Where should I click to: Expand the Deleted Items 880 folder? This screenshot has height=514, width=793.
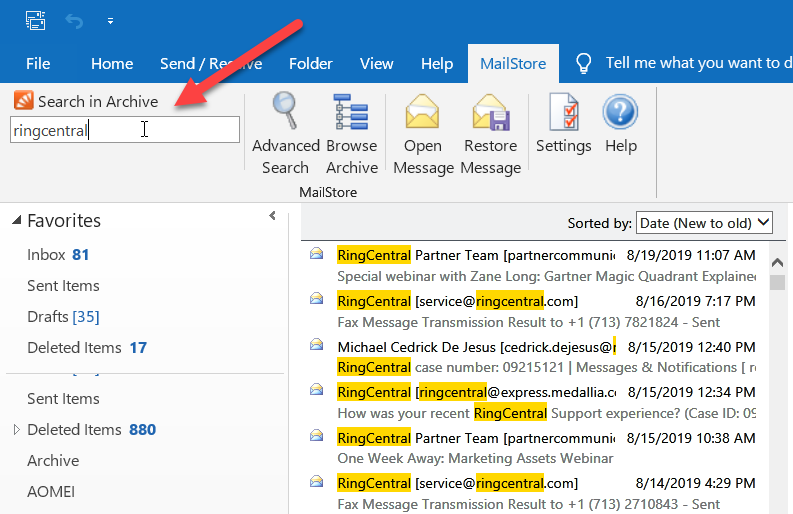[15, 430]
